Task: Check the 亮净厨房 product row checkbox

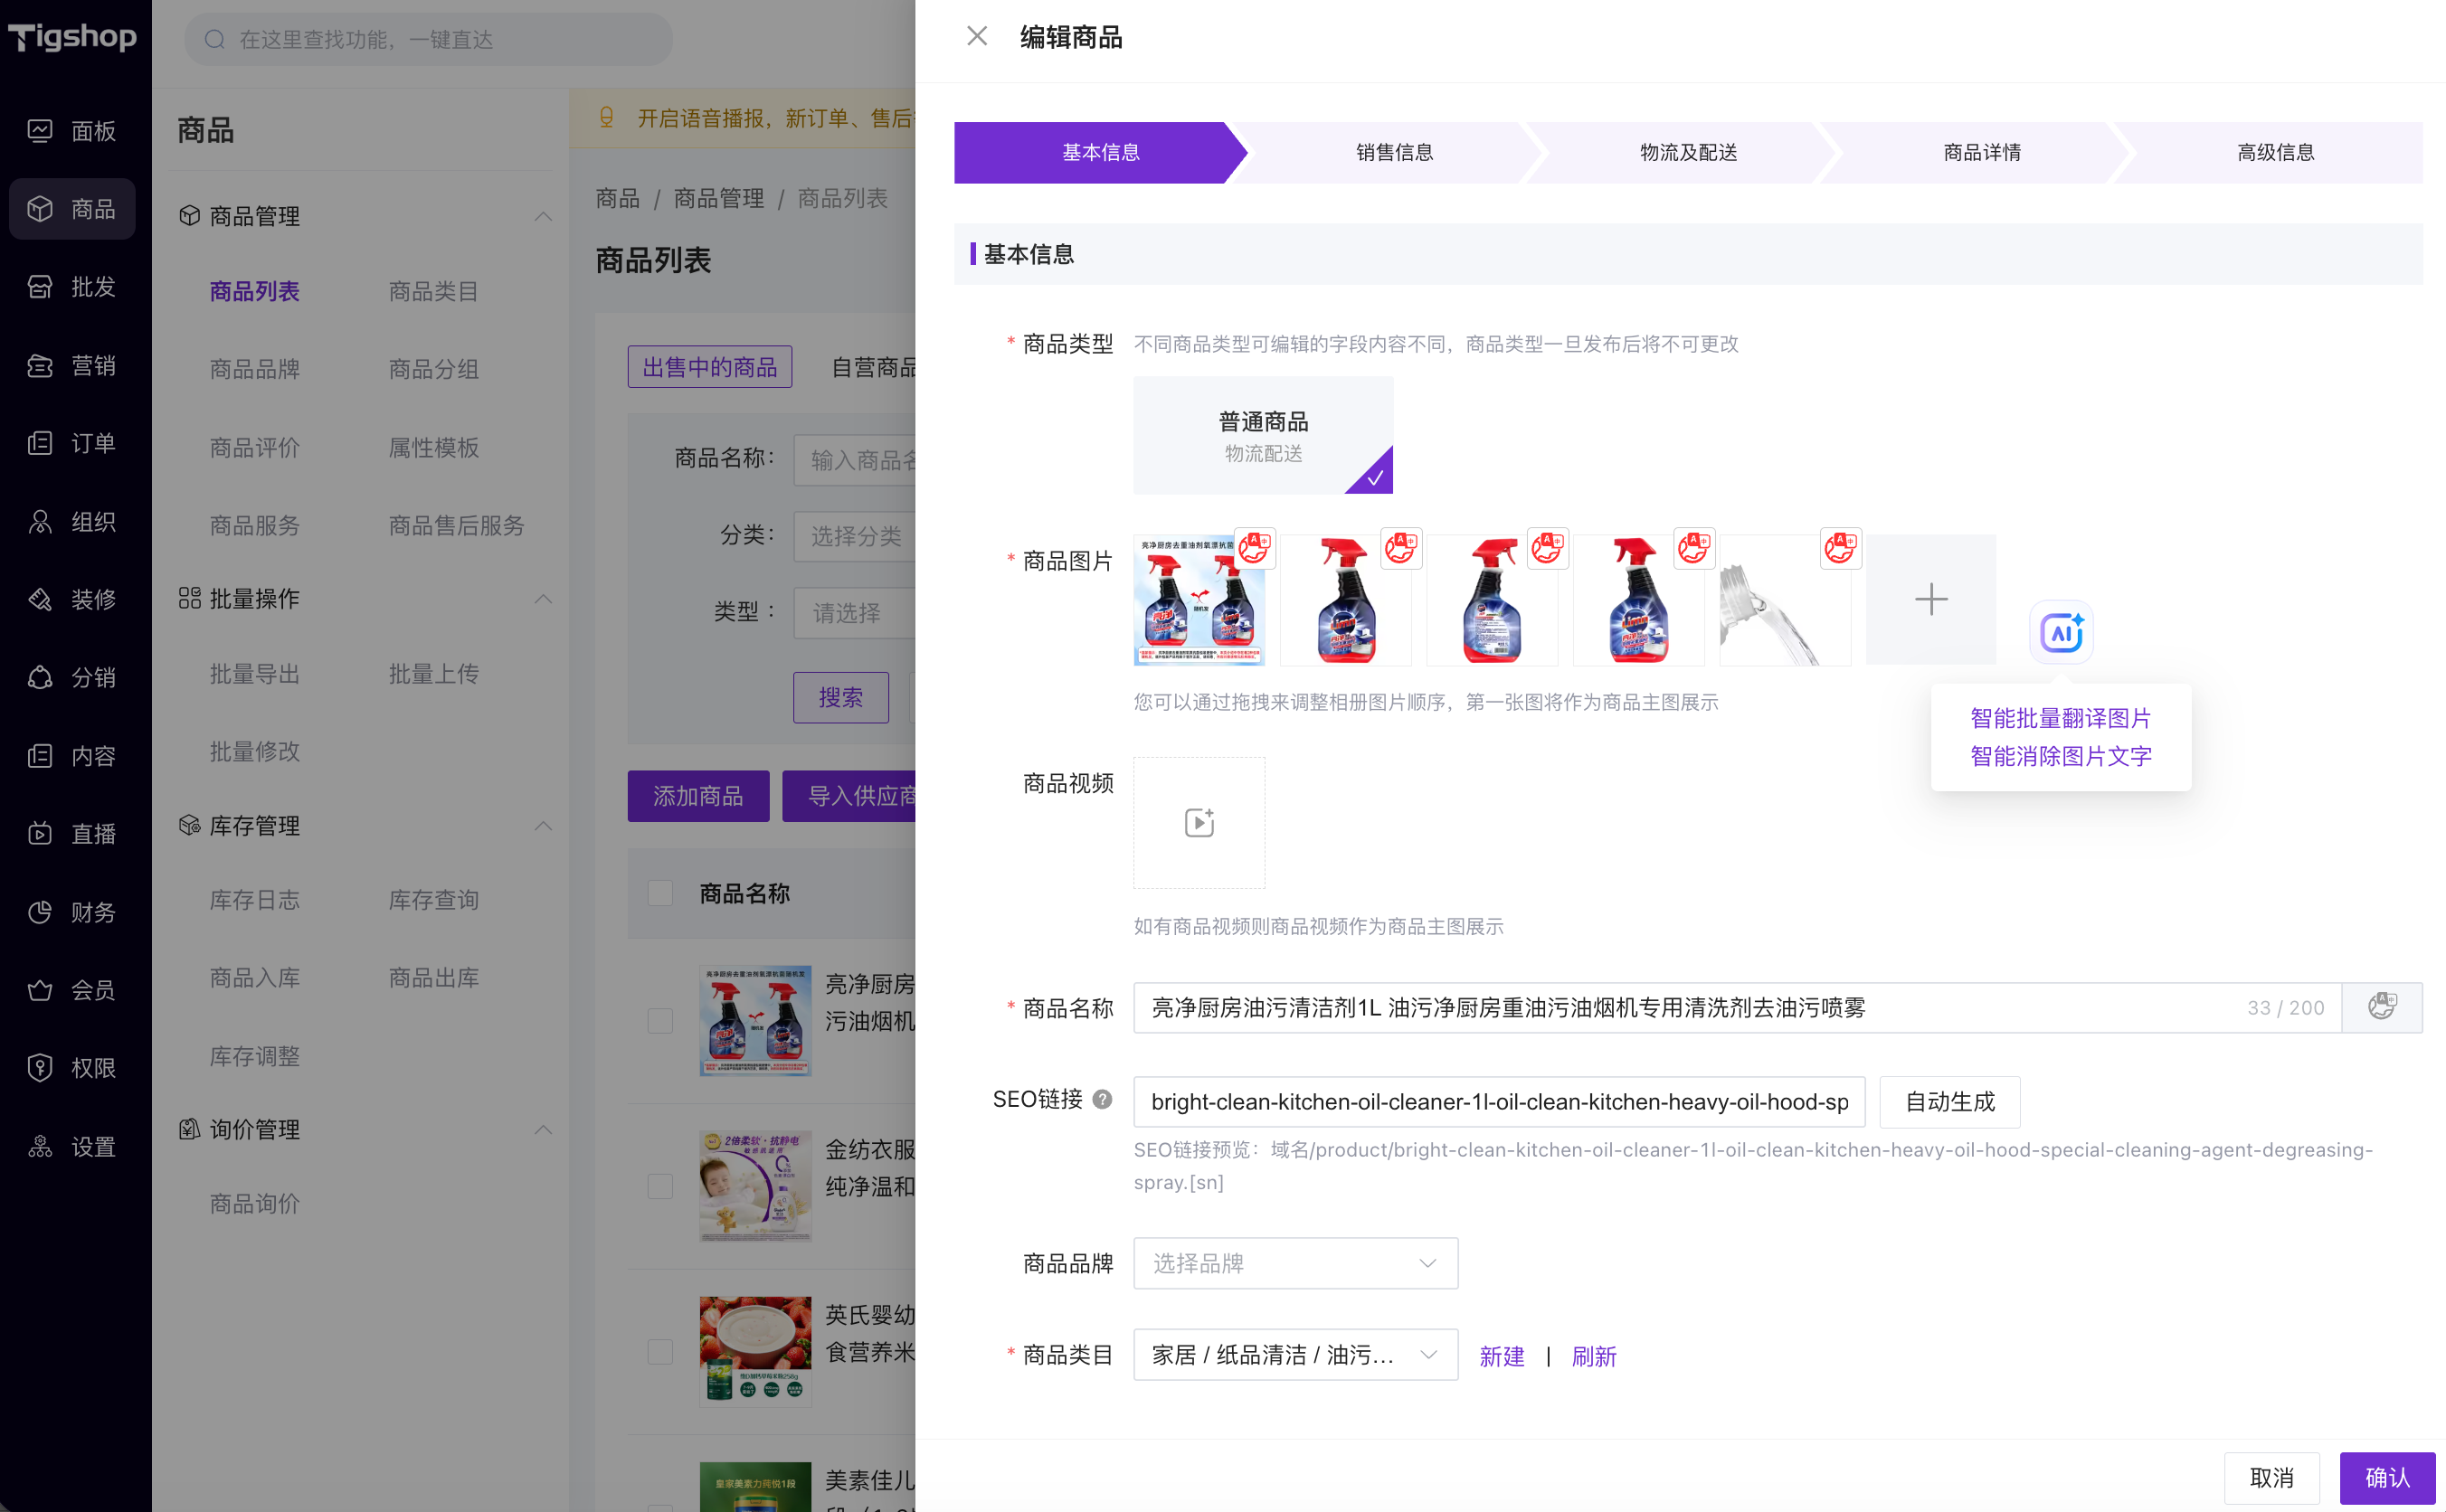Action: pyautogui.click(x=660, y=1021)
